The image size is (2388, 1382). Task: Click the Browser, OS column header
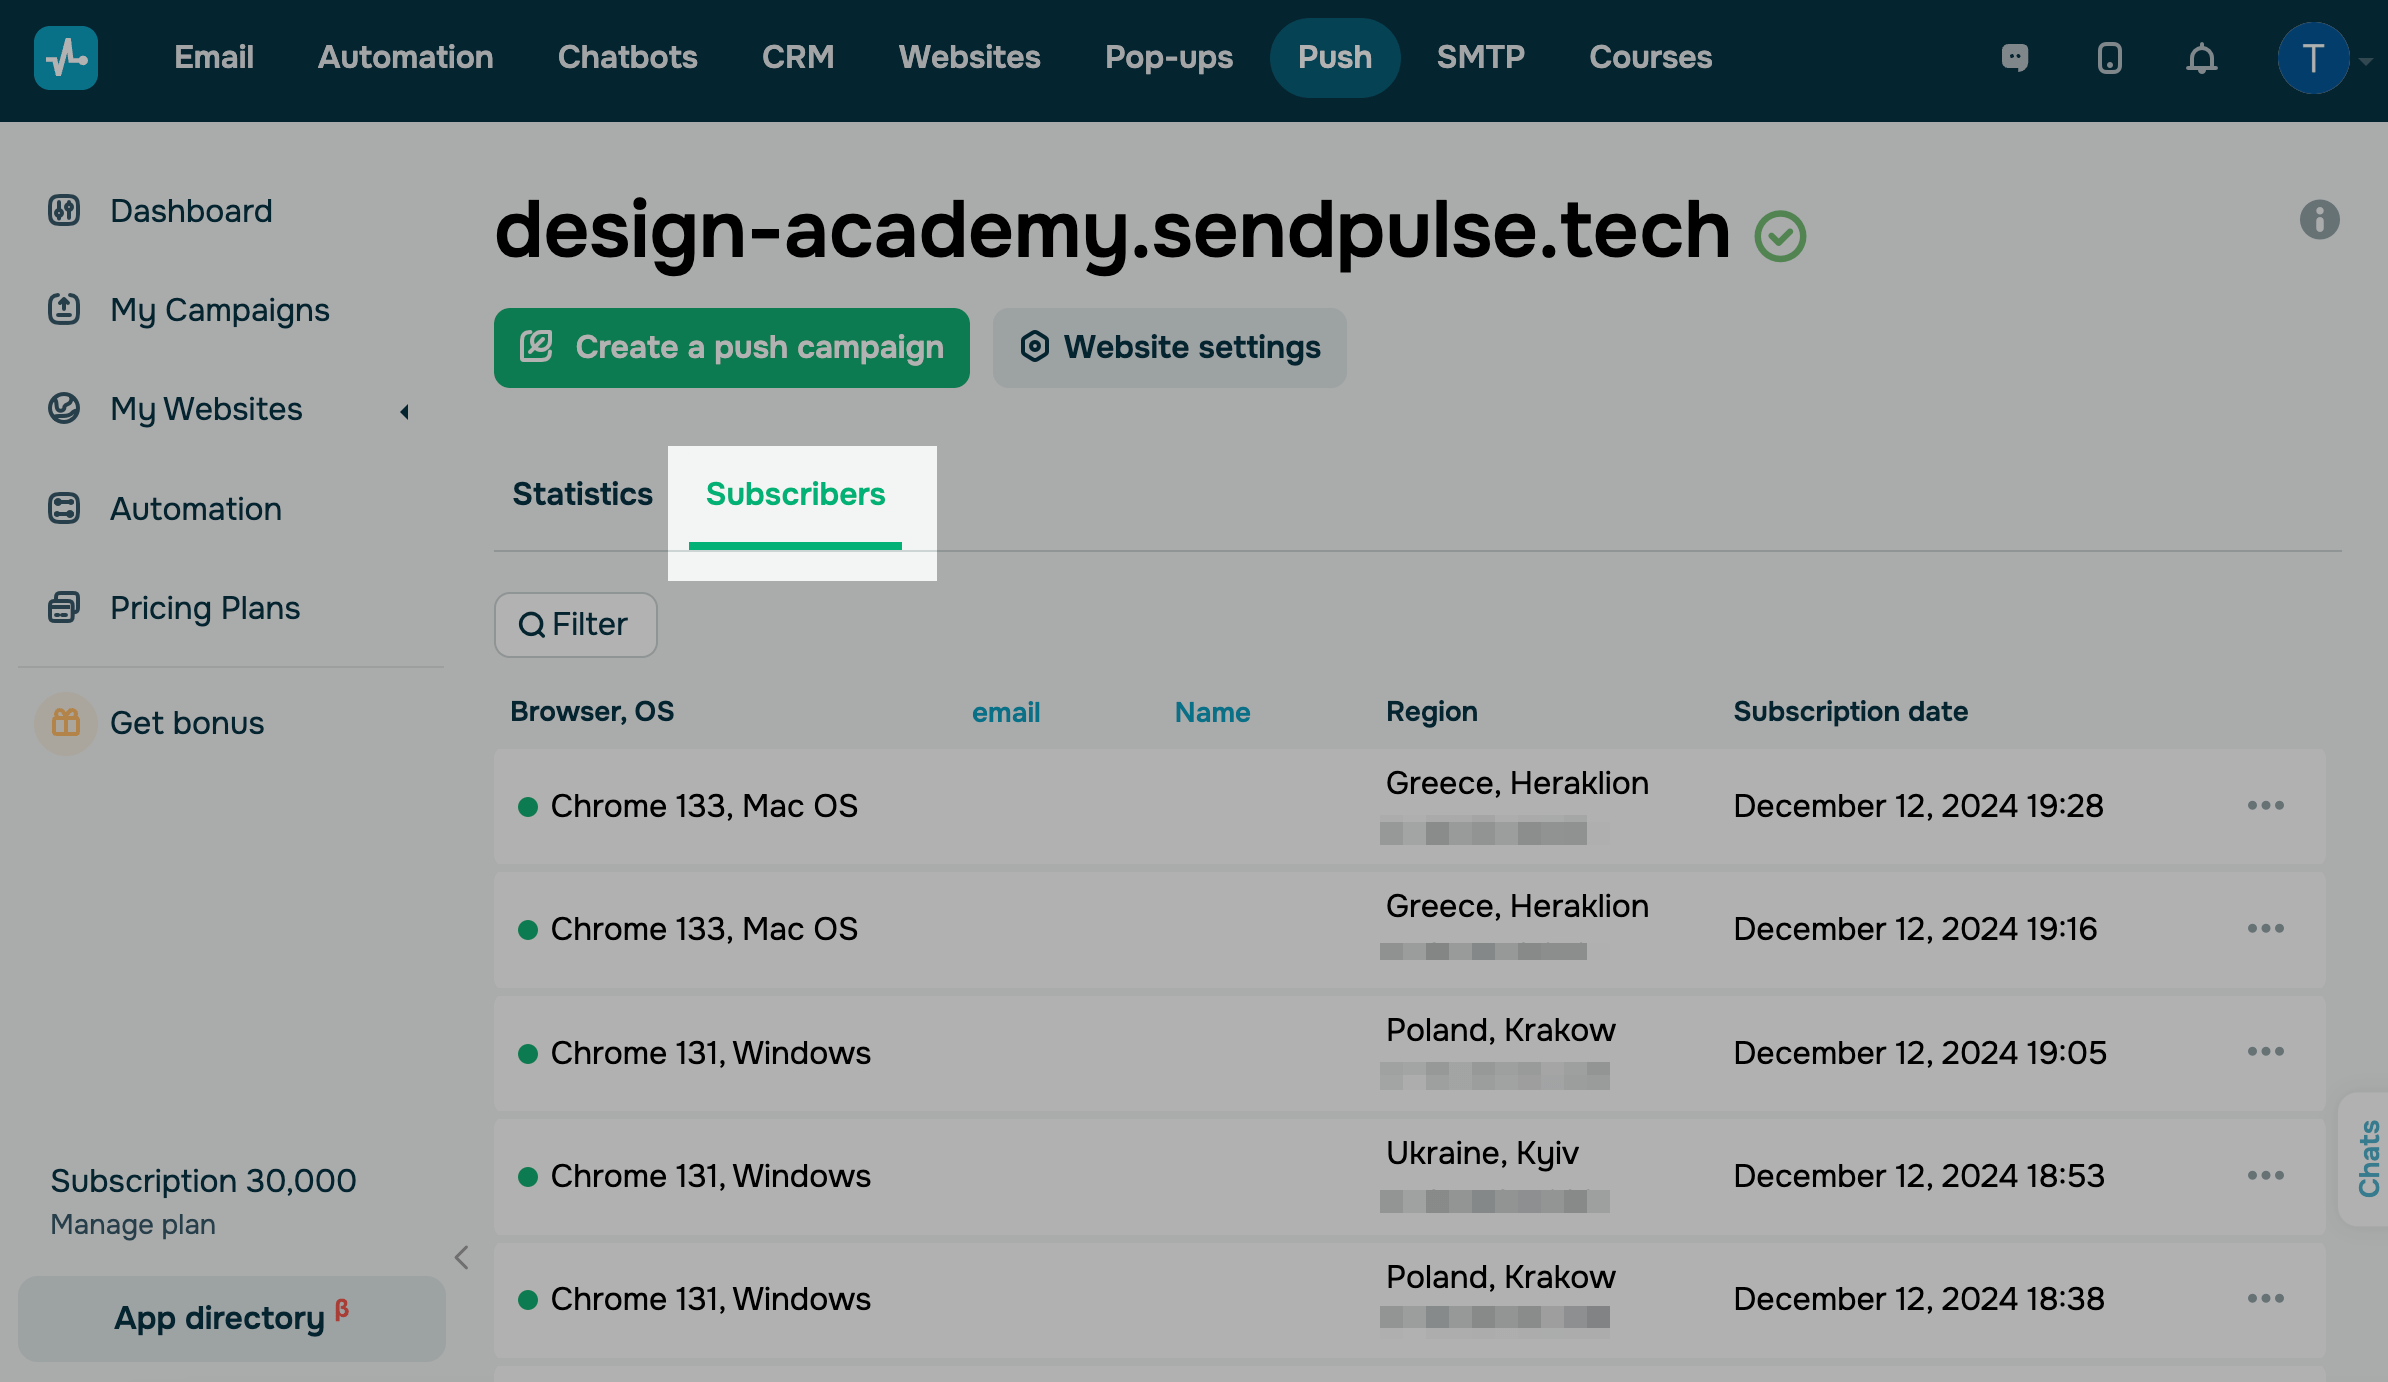[592, 711]
